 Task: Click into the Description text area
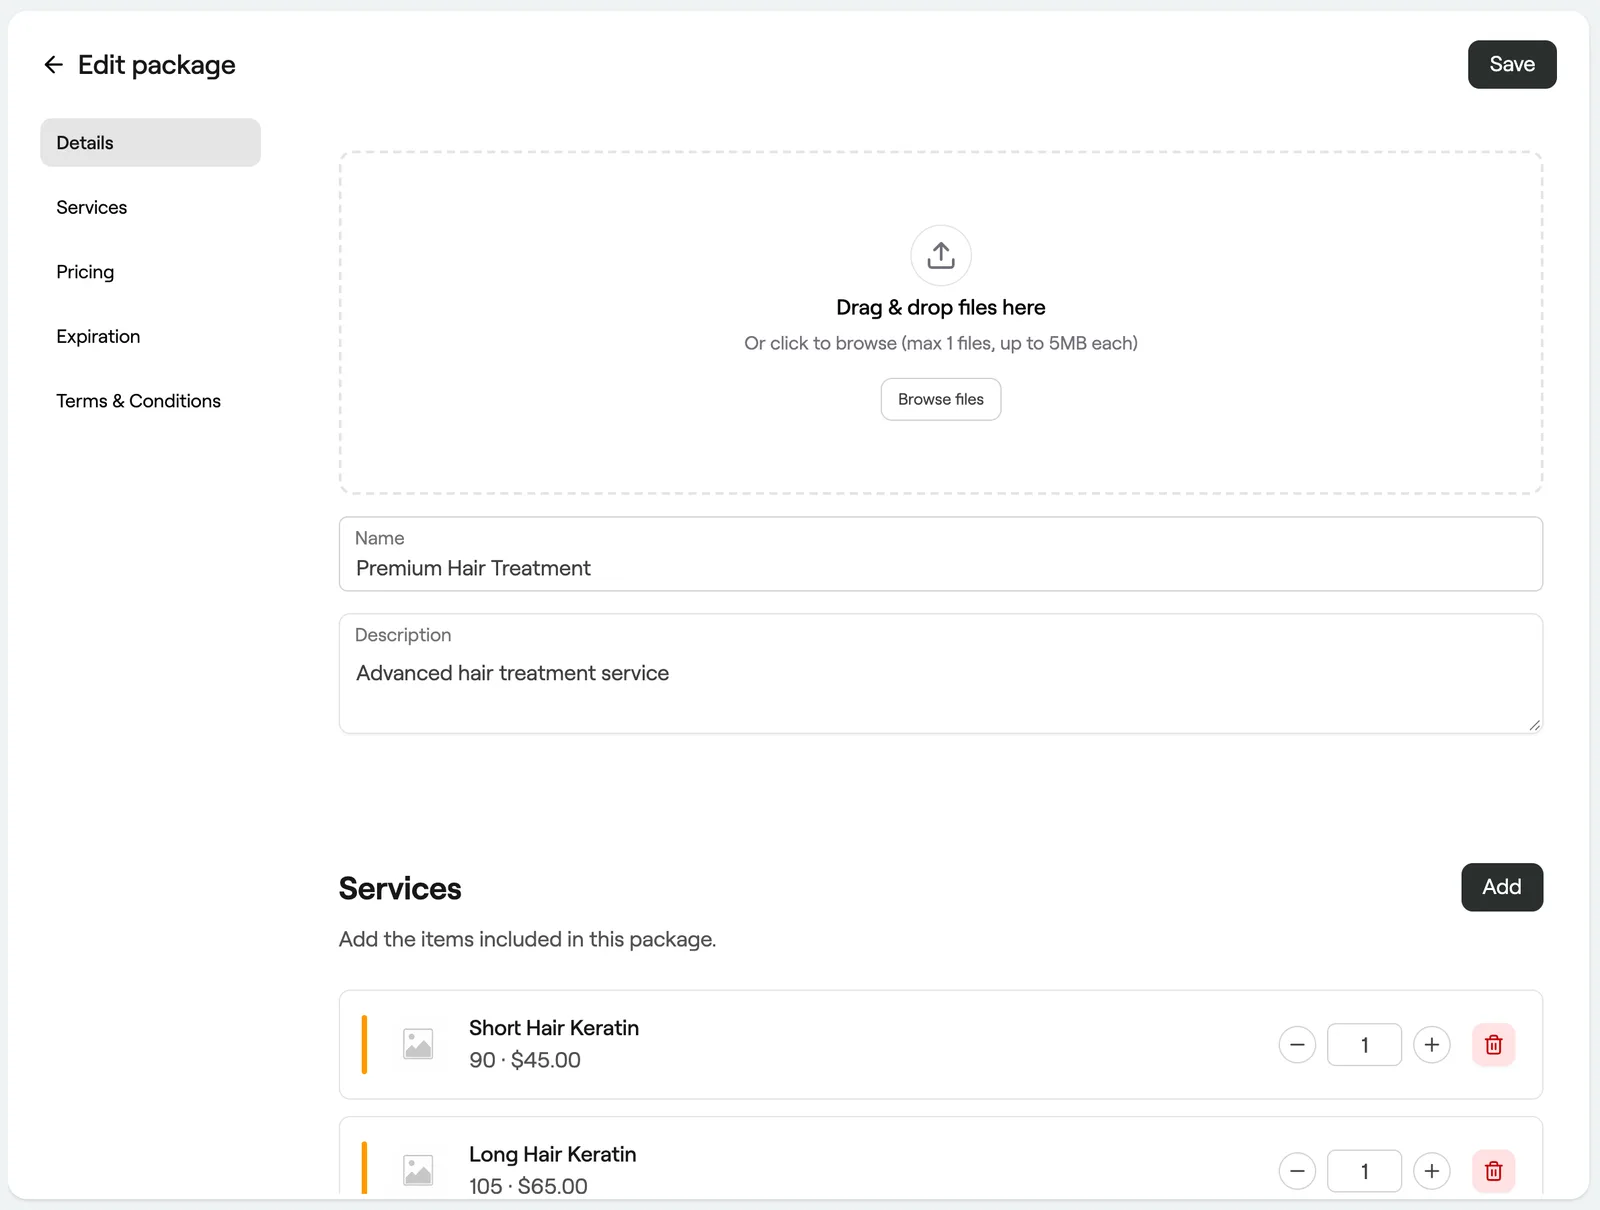941,674
